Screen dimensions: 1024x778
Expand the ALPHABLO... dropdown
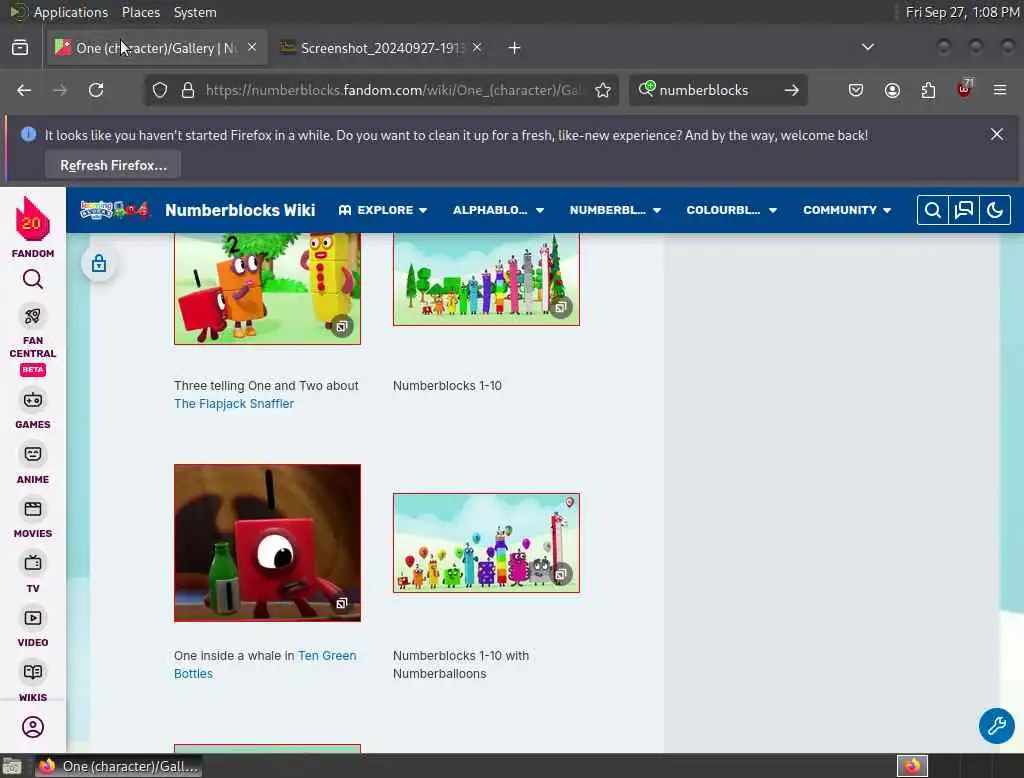point(498,210)
